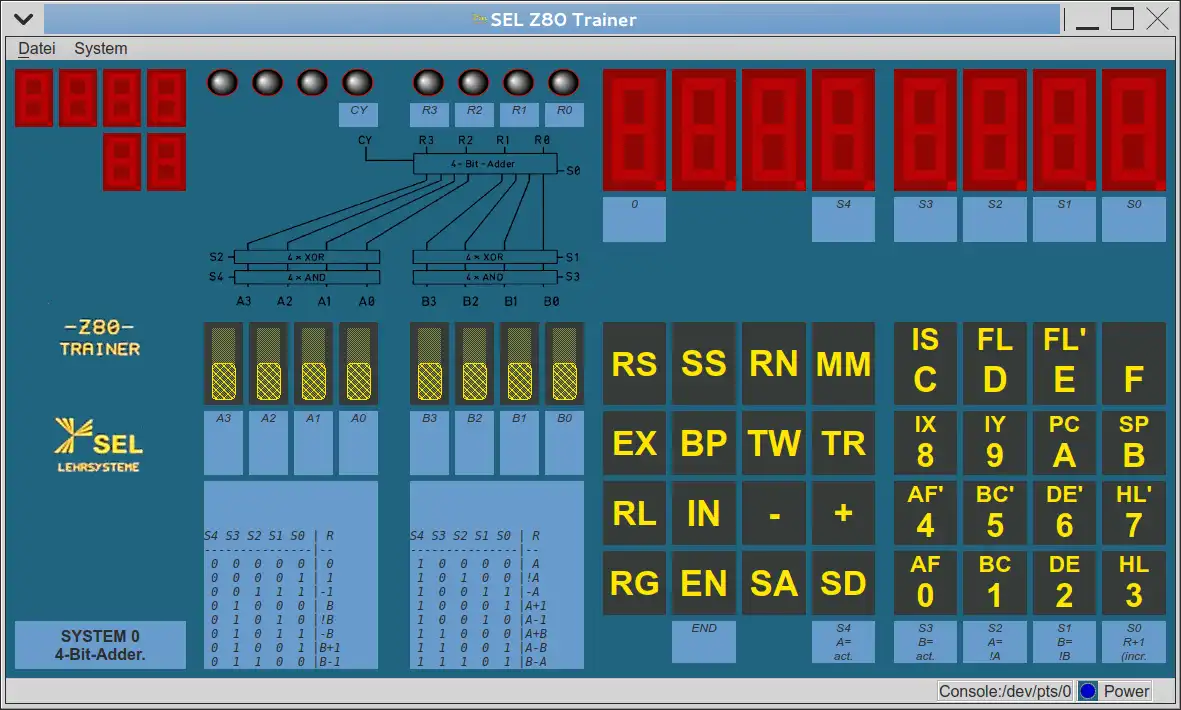Open the title bar window menu chevron

(23, 19)
